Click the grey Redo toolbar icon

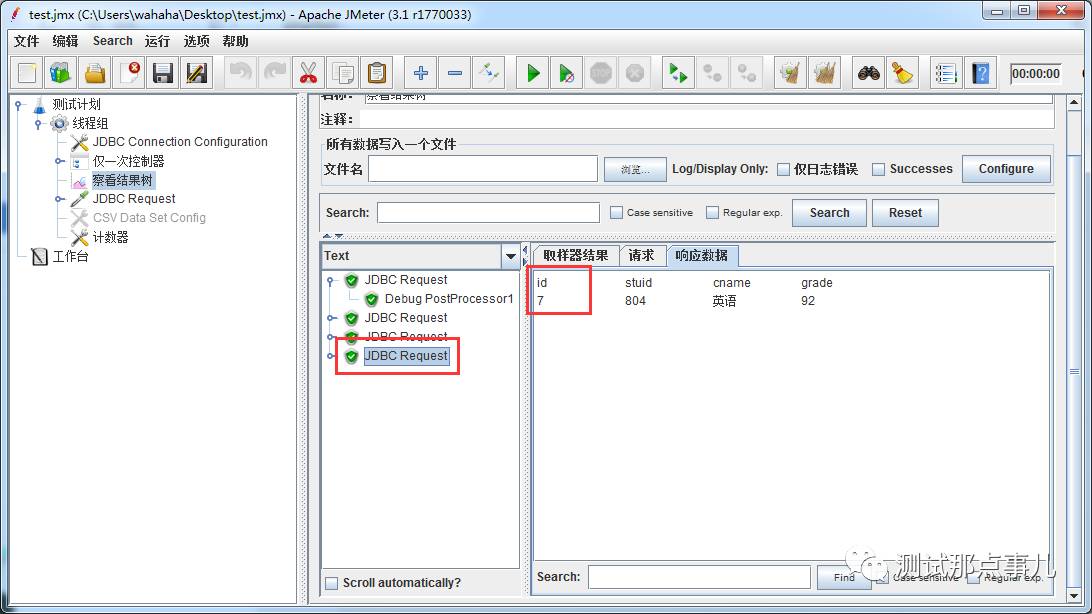tap(274, 73)
